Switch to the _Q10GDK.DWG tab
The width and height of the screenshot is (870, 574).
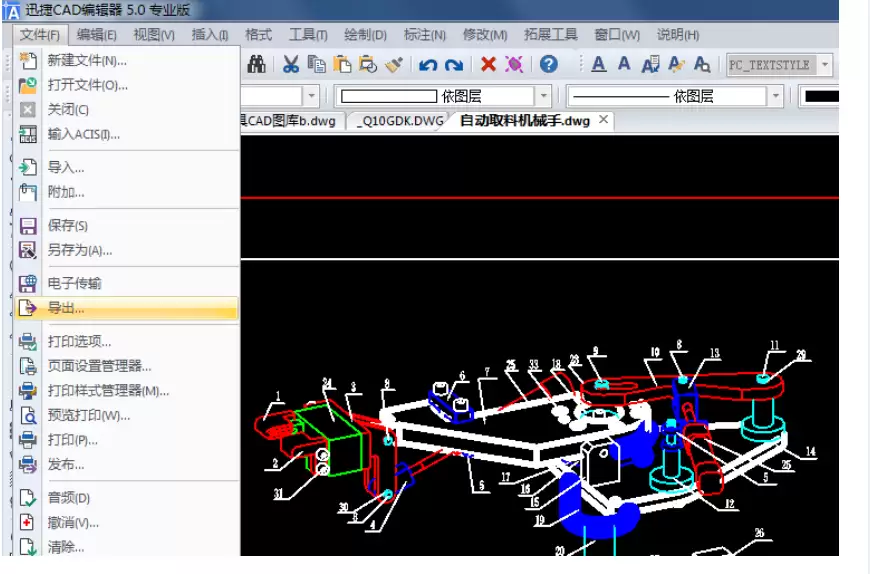tap(400, 121)
